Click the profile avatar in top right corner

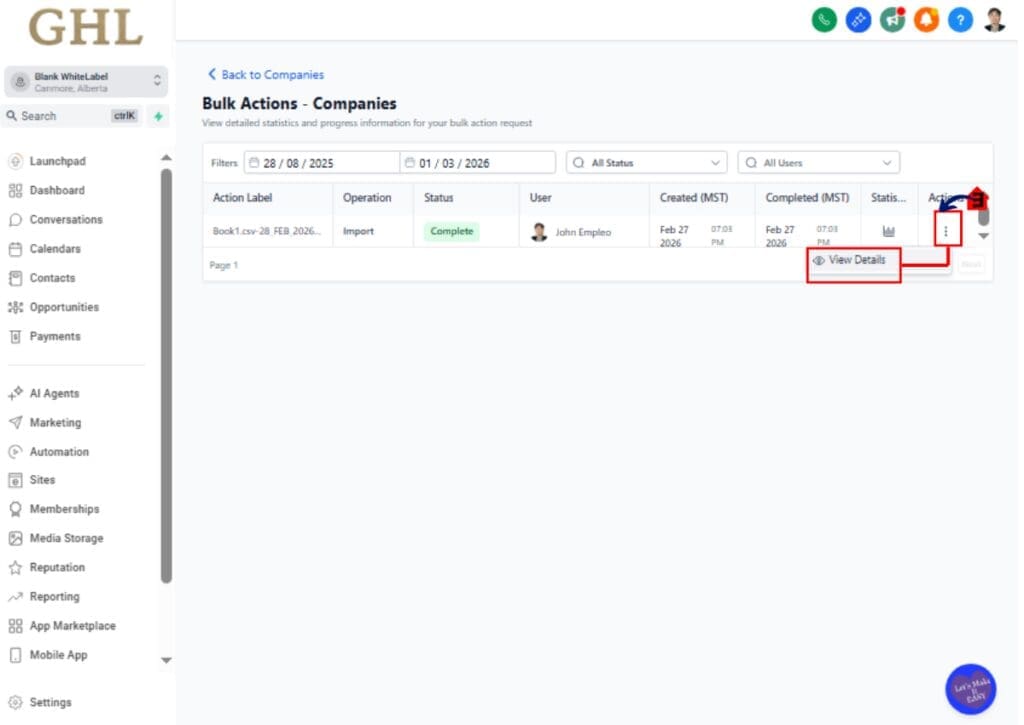pyautogui.click(x=993, y=19)
